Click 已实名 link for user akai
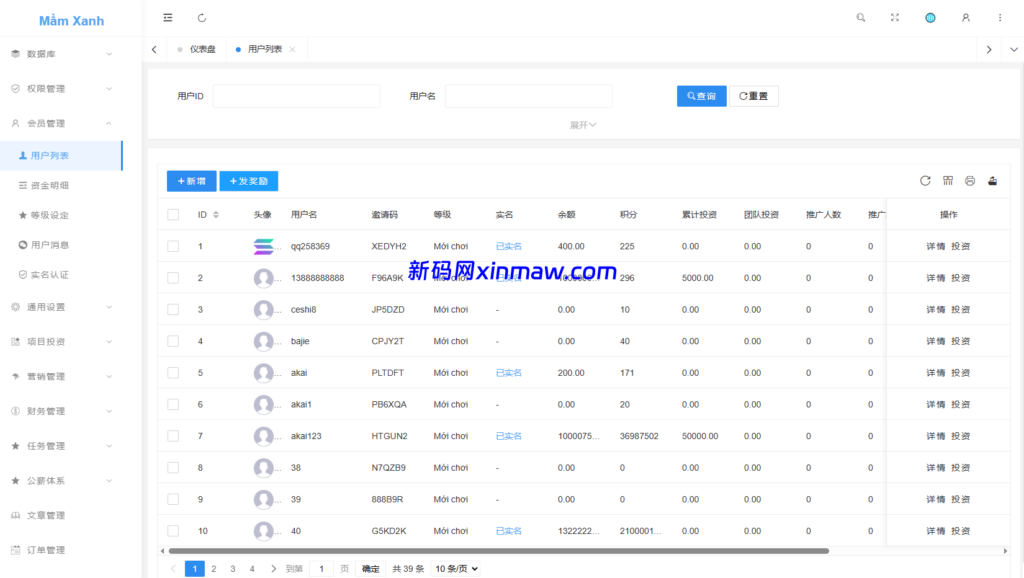 coord(509,373)
